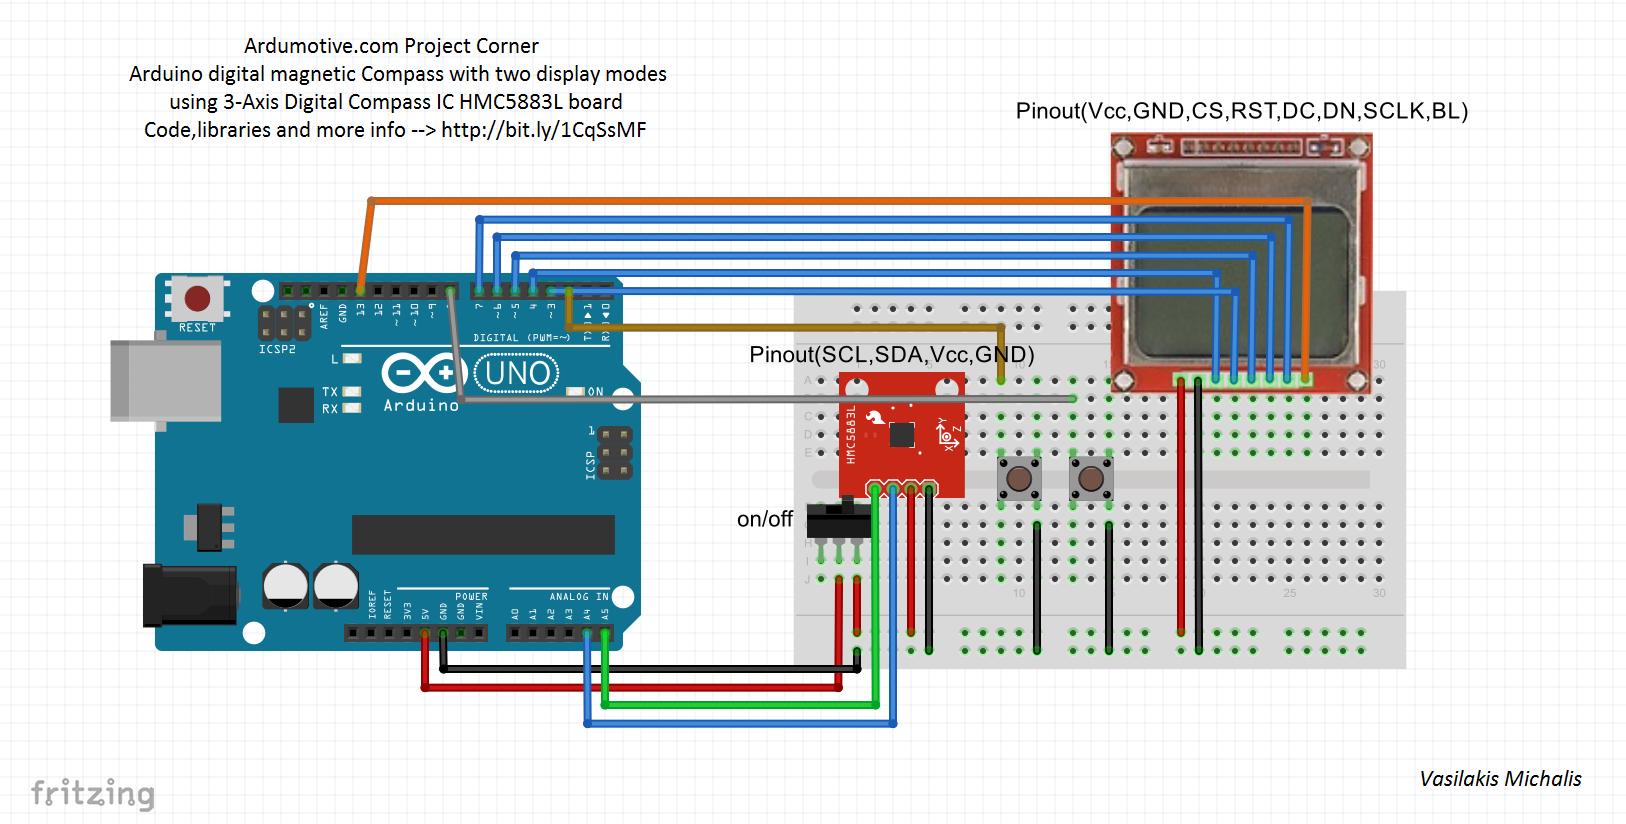The height and width of the screenshot is (824, 1626).
Task: Select the red HMC5883L compass board
Action: [902, 435]
